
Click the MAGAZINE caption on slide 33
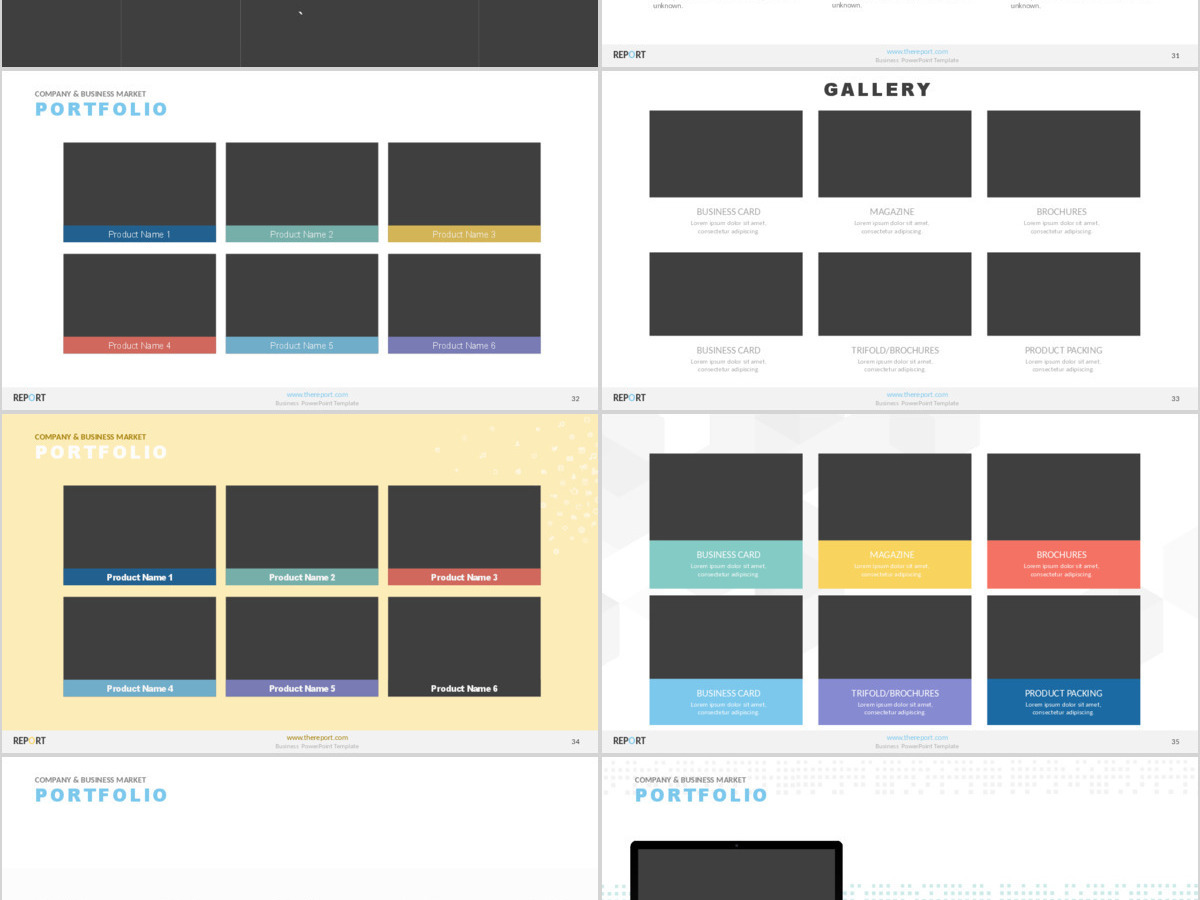click(x=892, y=212)
